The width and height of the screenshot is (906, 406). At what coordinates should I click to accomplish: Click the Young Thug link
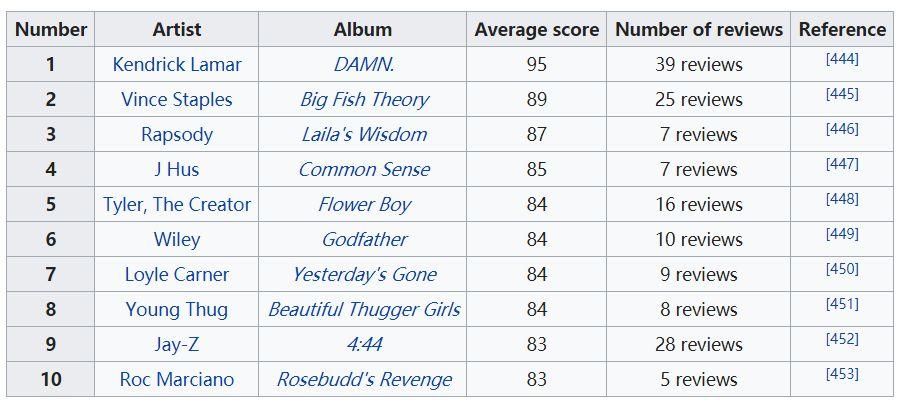click(x=177, y=310)
